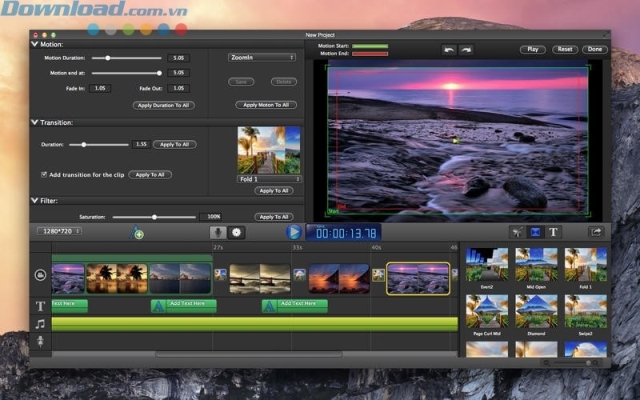The height and width of the screenshot is (400, 640).
Task: Click the Apply Duration To All button
Action: coord(165,105)
